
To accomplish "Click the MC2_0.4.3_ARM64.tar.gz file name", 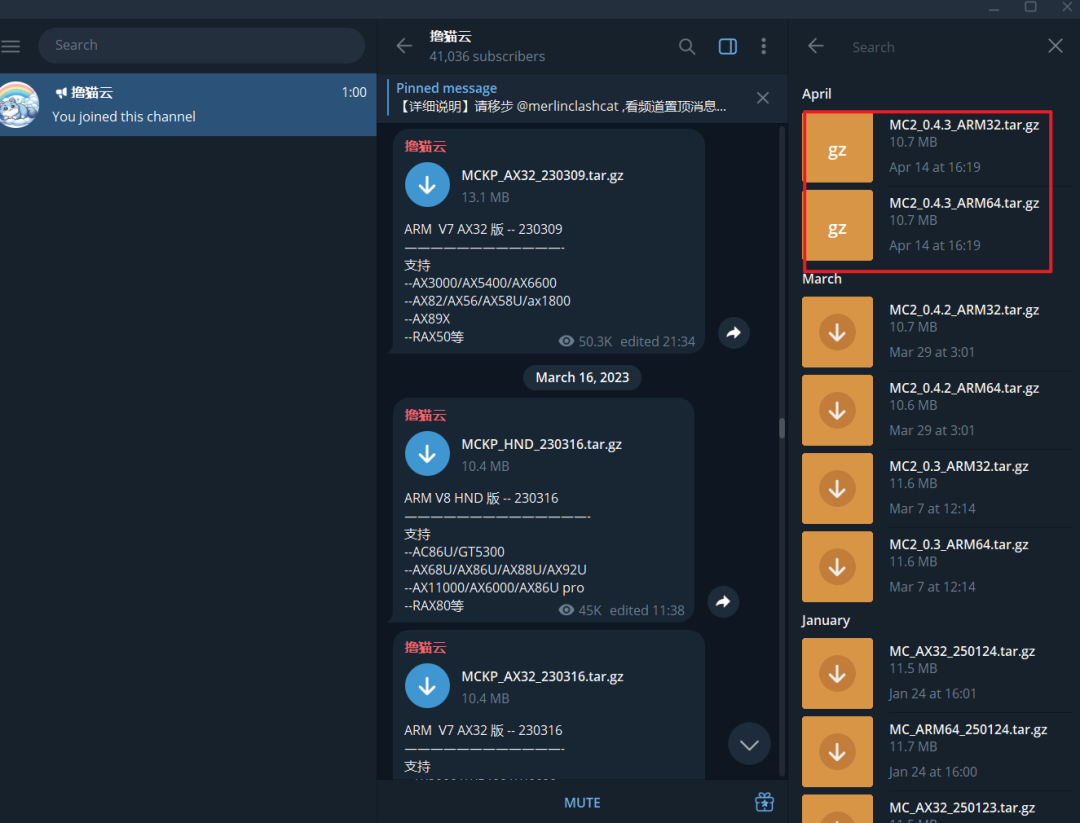I will [x=964, y=203].
